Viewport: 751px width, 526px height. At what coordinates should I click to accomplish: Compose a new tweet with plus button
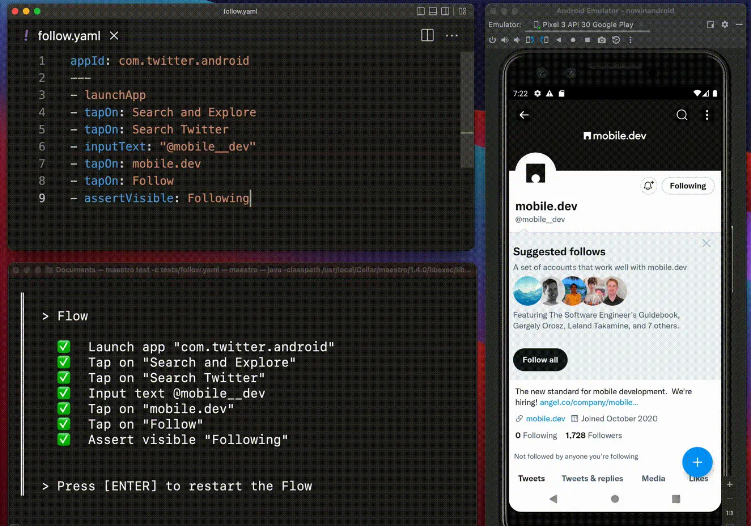tap(697, 462)
